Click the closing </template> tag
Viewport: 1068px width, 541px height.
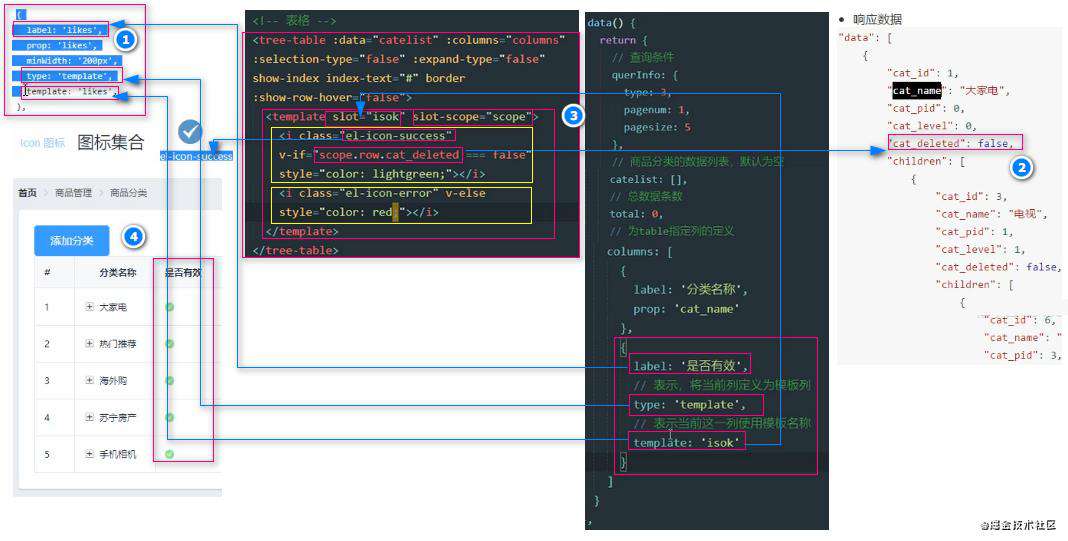302,231
